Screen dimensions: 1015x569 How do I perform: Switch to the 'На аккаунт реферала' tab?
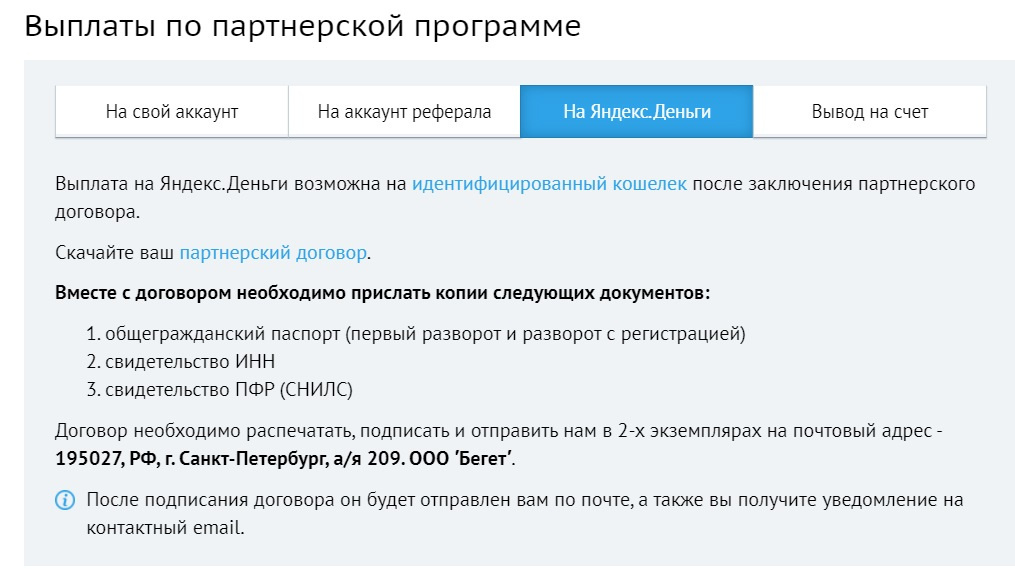coord(404,112)
